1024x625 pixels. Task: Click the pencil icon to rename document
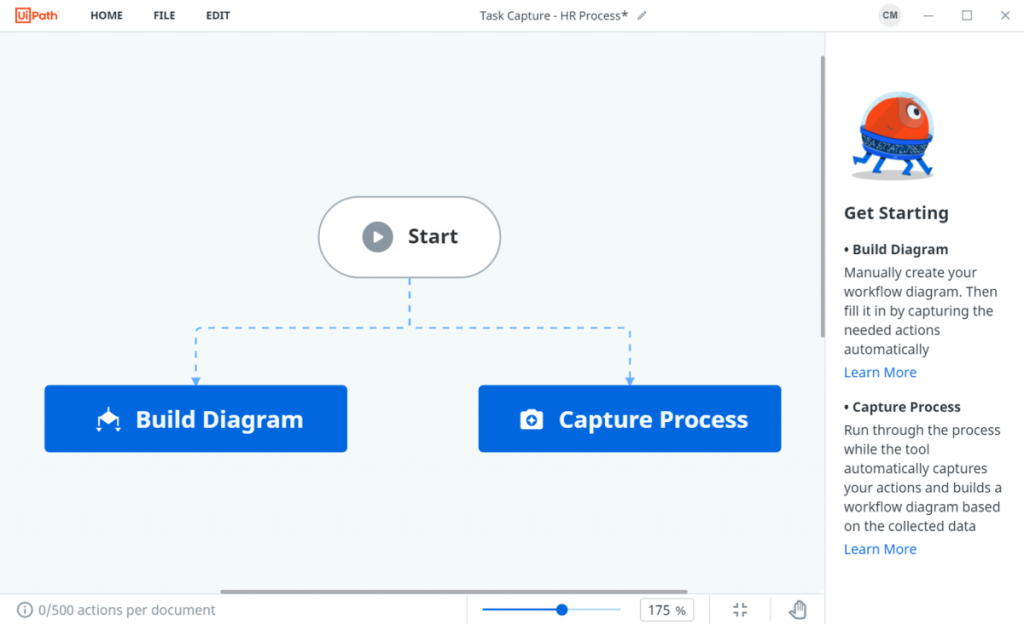[x=642, y=16]
